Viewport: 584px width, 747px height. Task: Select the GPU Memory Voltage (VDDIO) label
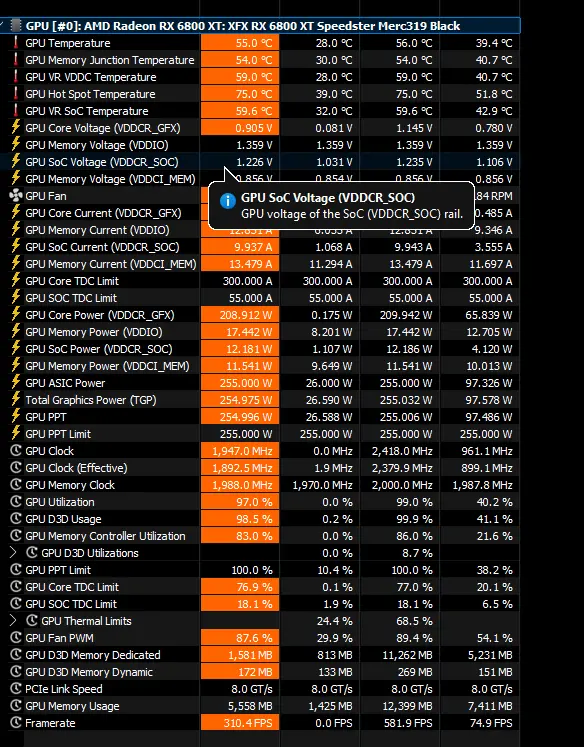pos(97,145)
